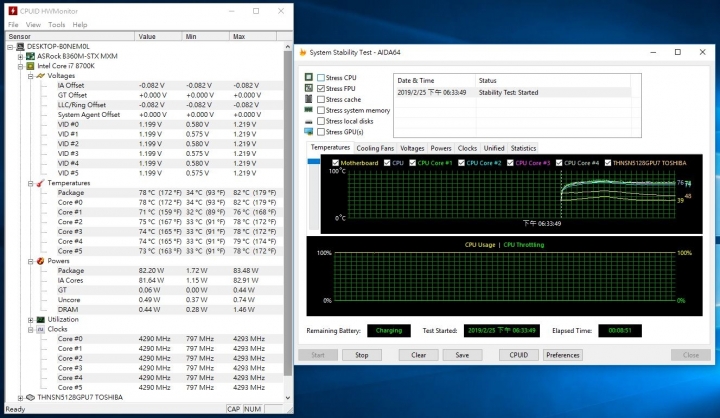The image size is (720, 418).
Task: Click the Temperatures thermometer icon
Action: pos(40,183)
